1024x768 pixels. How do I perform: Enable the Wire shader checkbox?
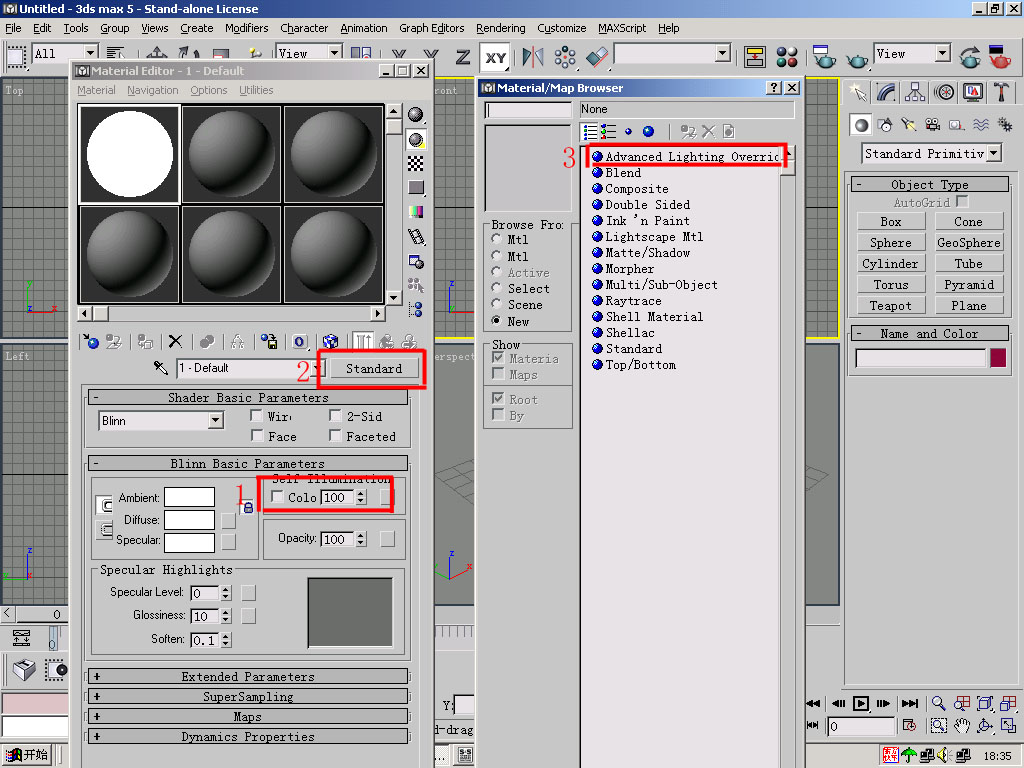(257, 416)
